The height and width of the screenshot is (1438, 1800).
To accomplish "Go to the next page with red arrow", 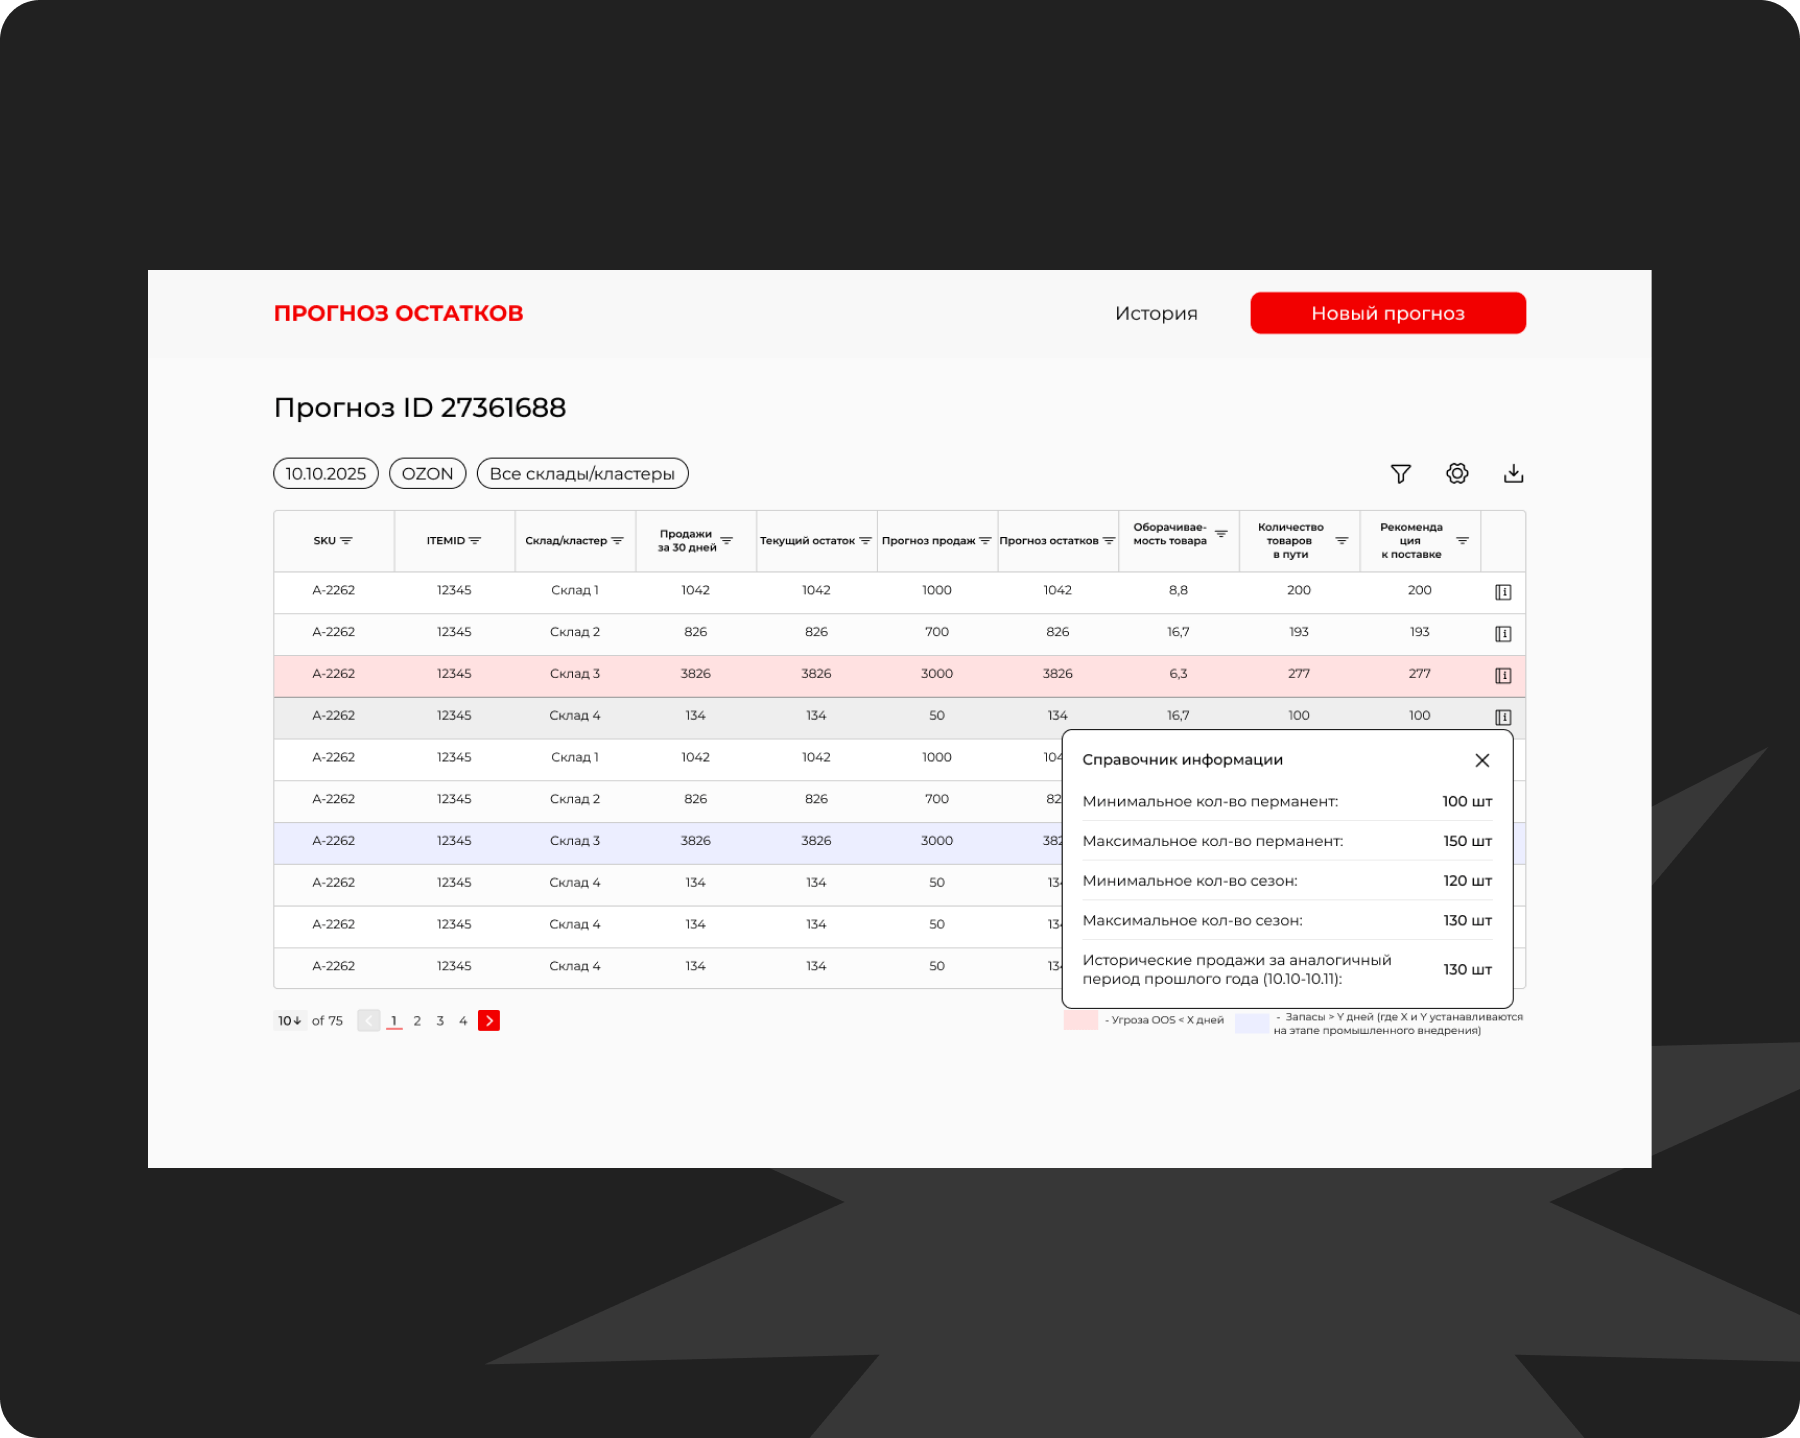I will 489,1021.
